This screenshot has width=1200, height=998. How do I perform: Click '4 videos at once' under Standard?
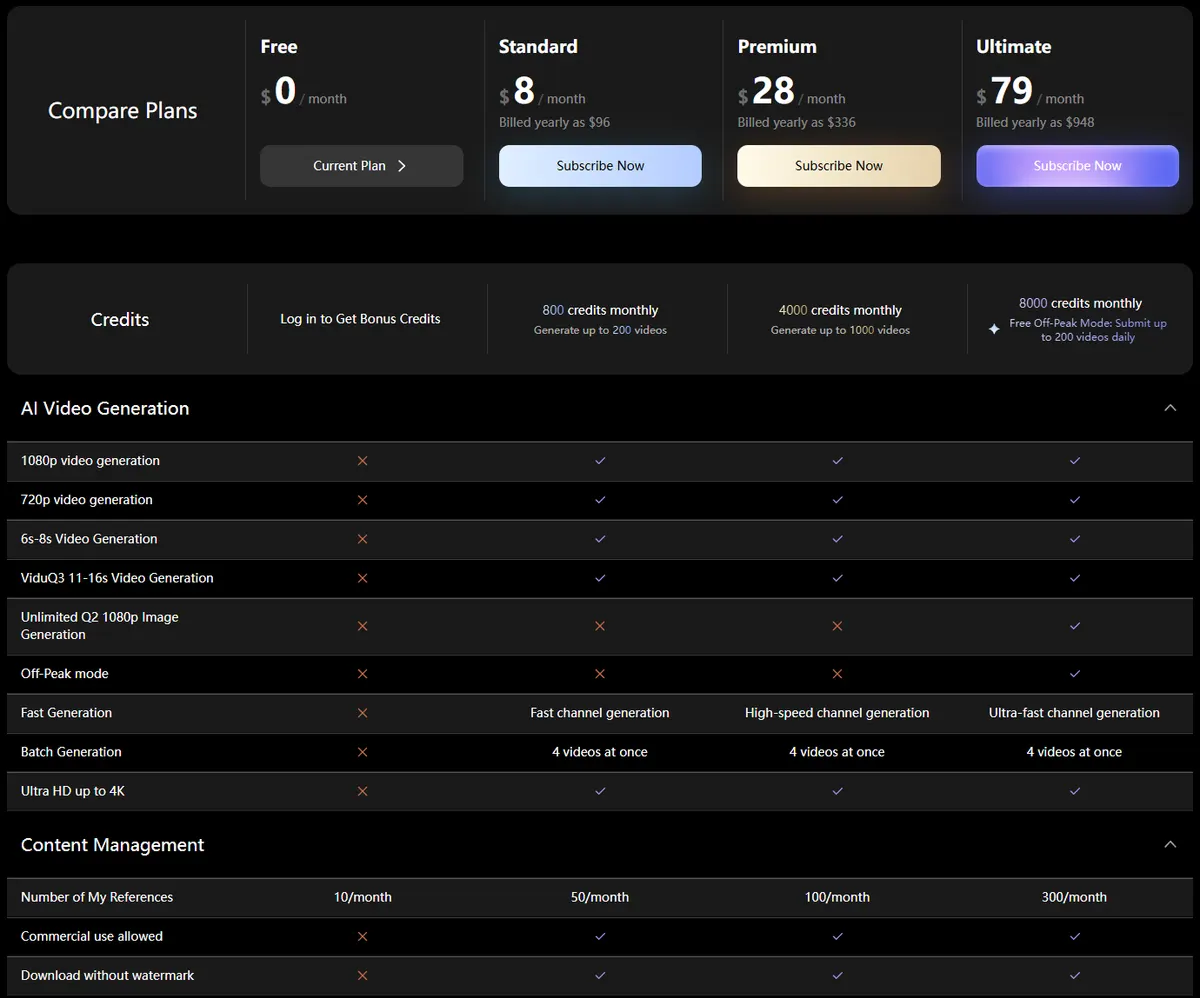click(600, 752)
